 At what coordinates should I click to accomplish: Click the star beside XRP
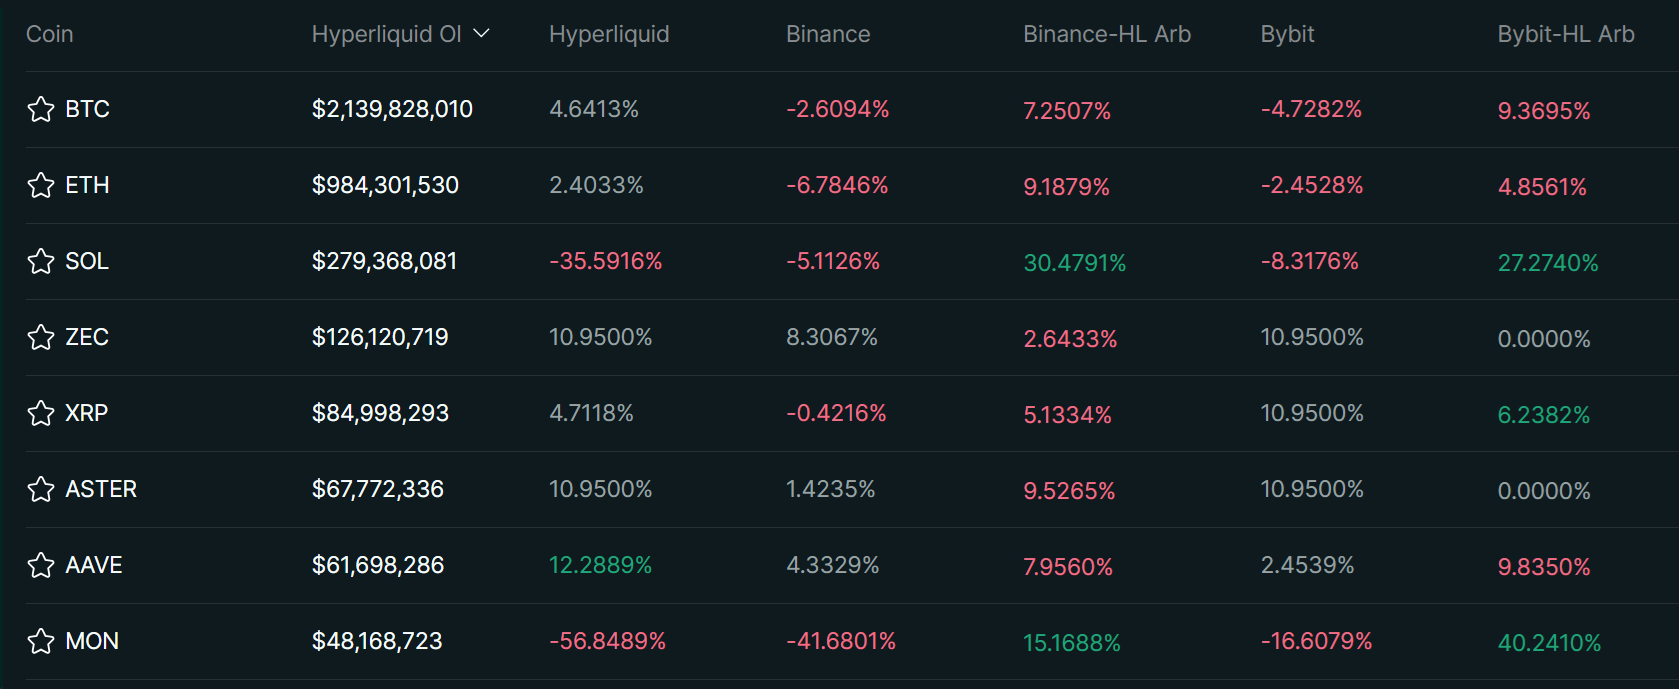point(41,413)
